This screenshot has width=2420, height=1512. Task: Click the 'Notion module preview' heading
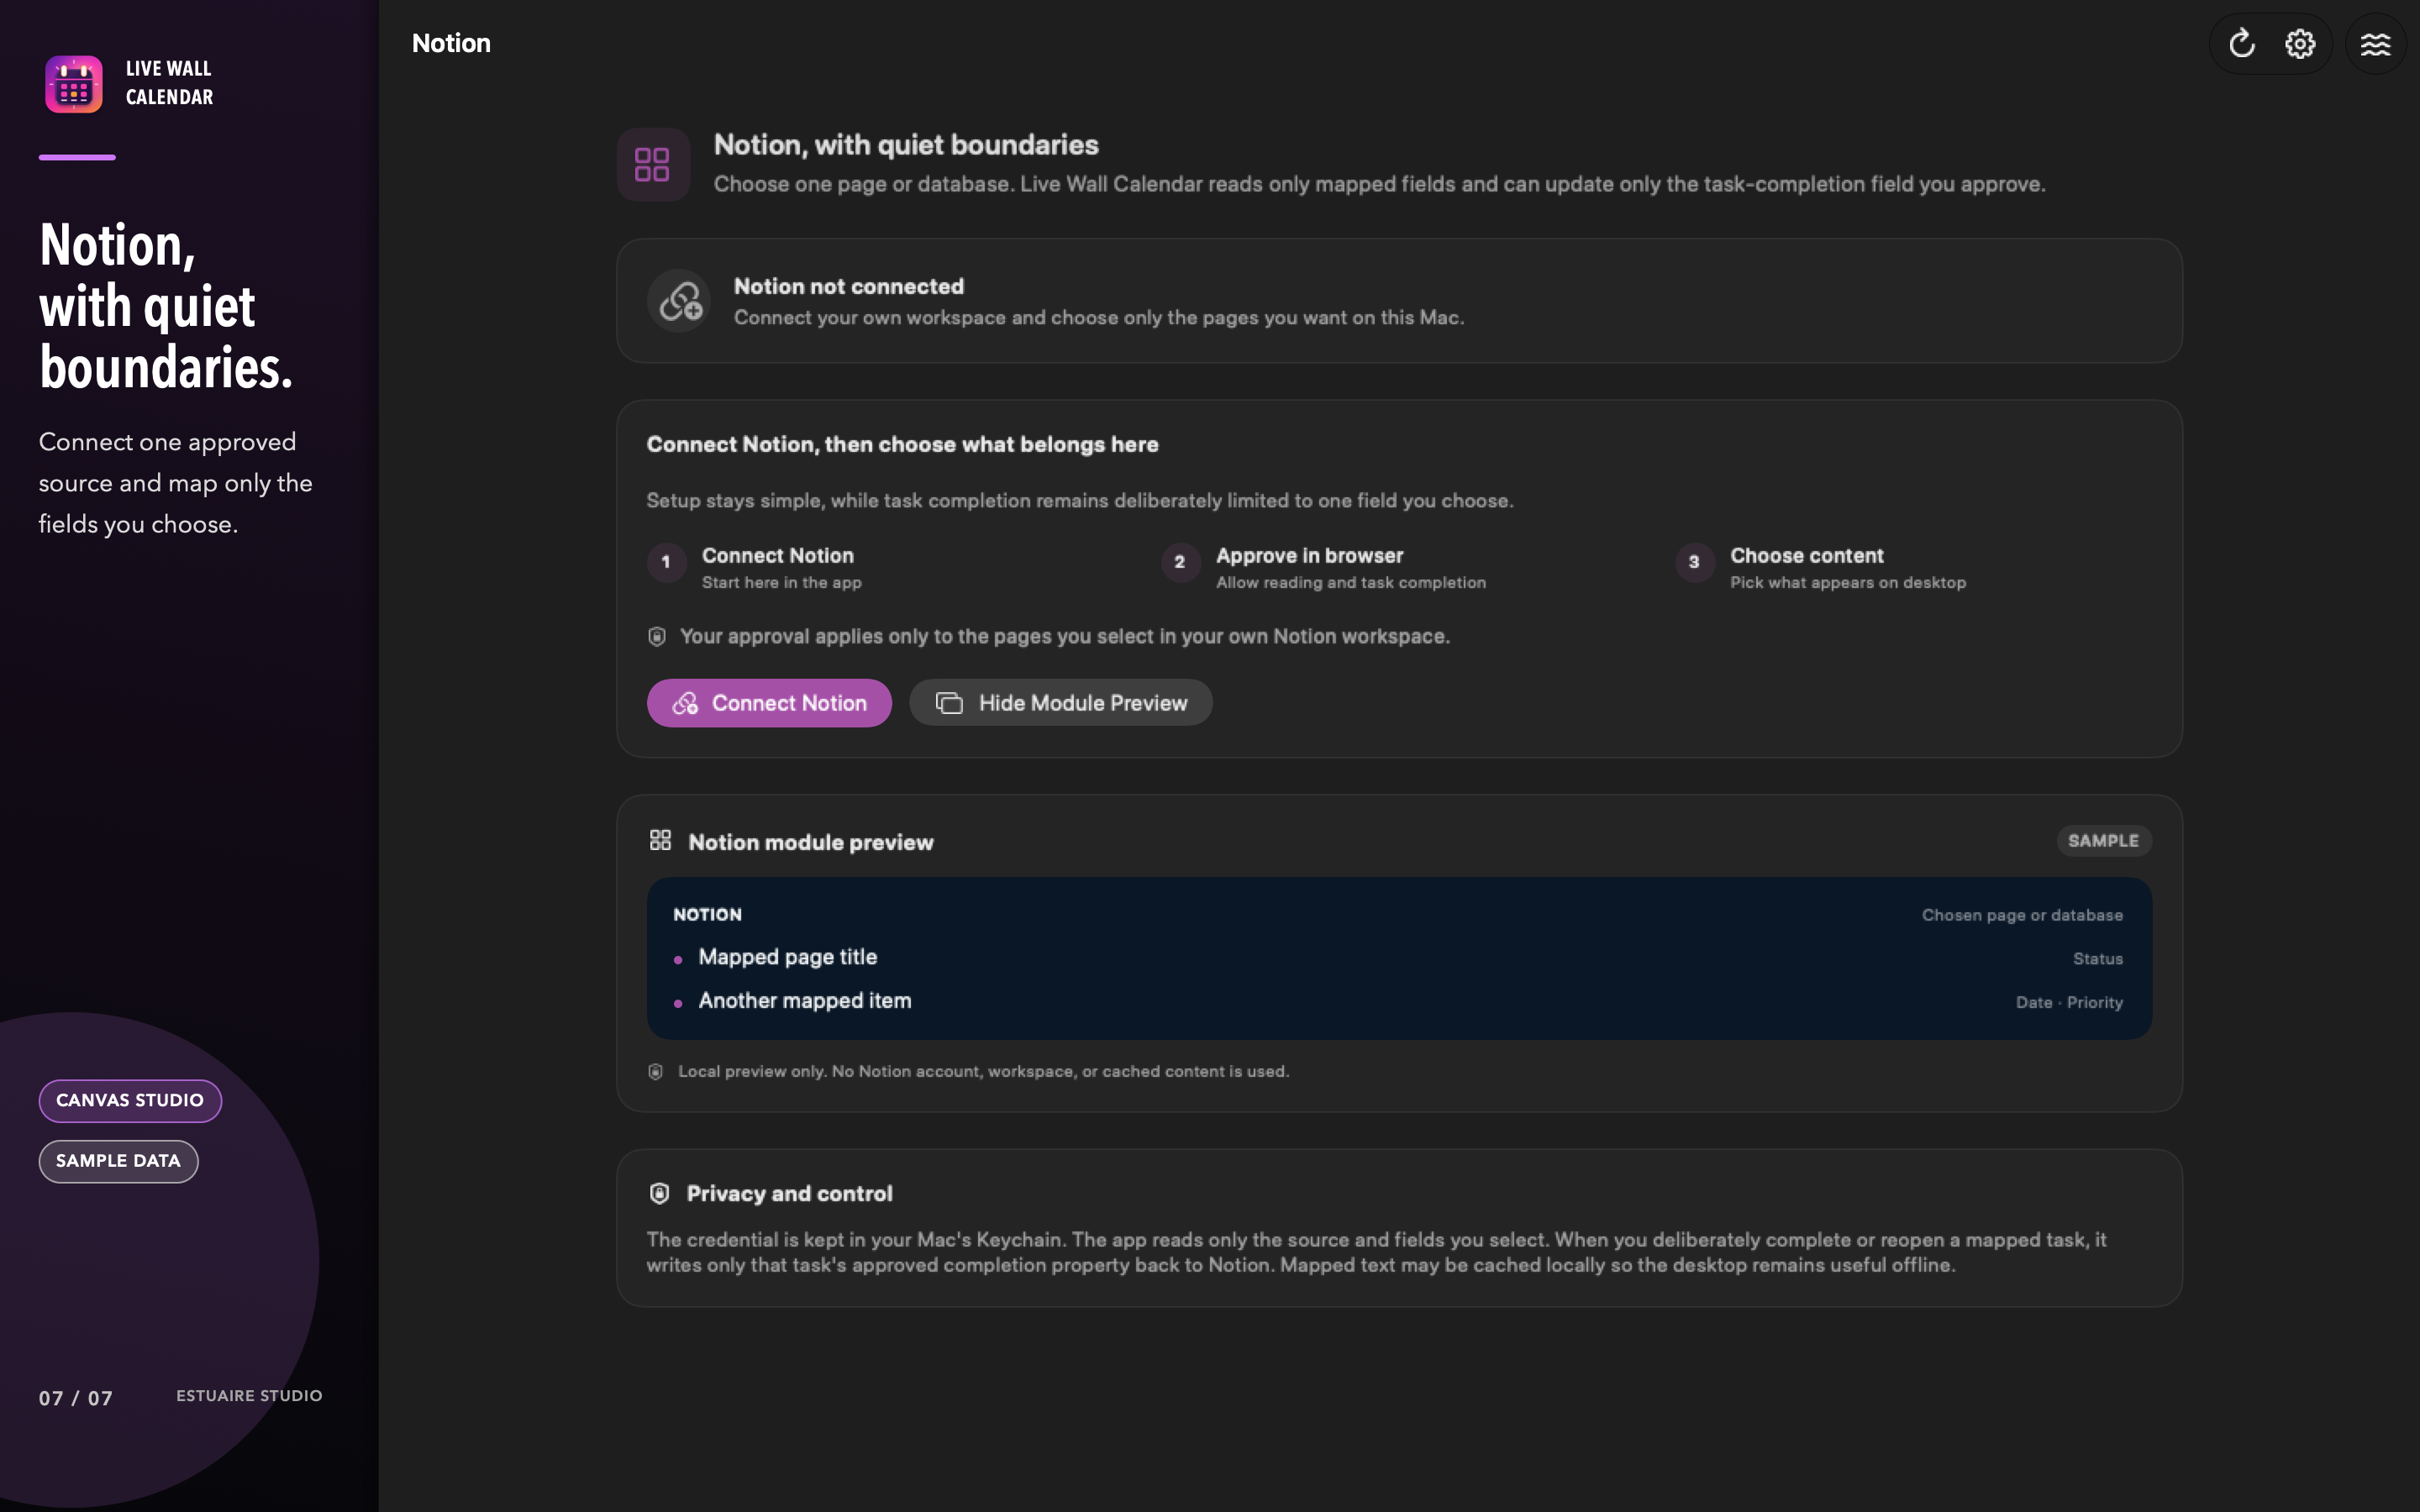811,842
